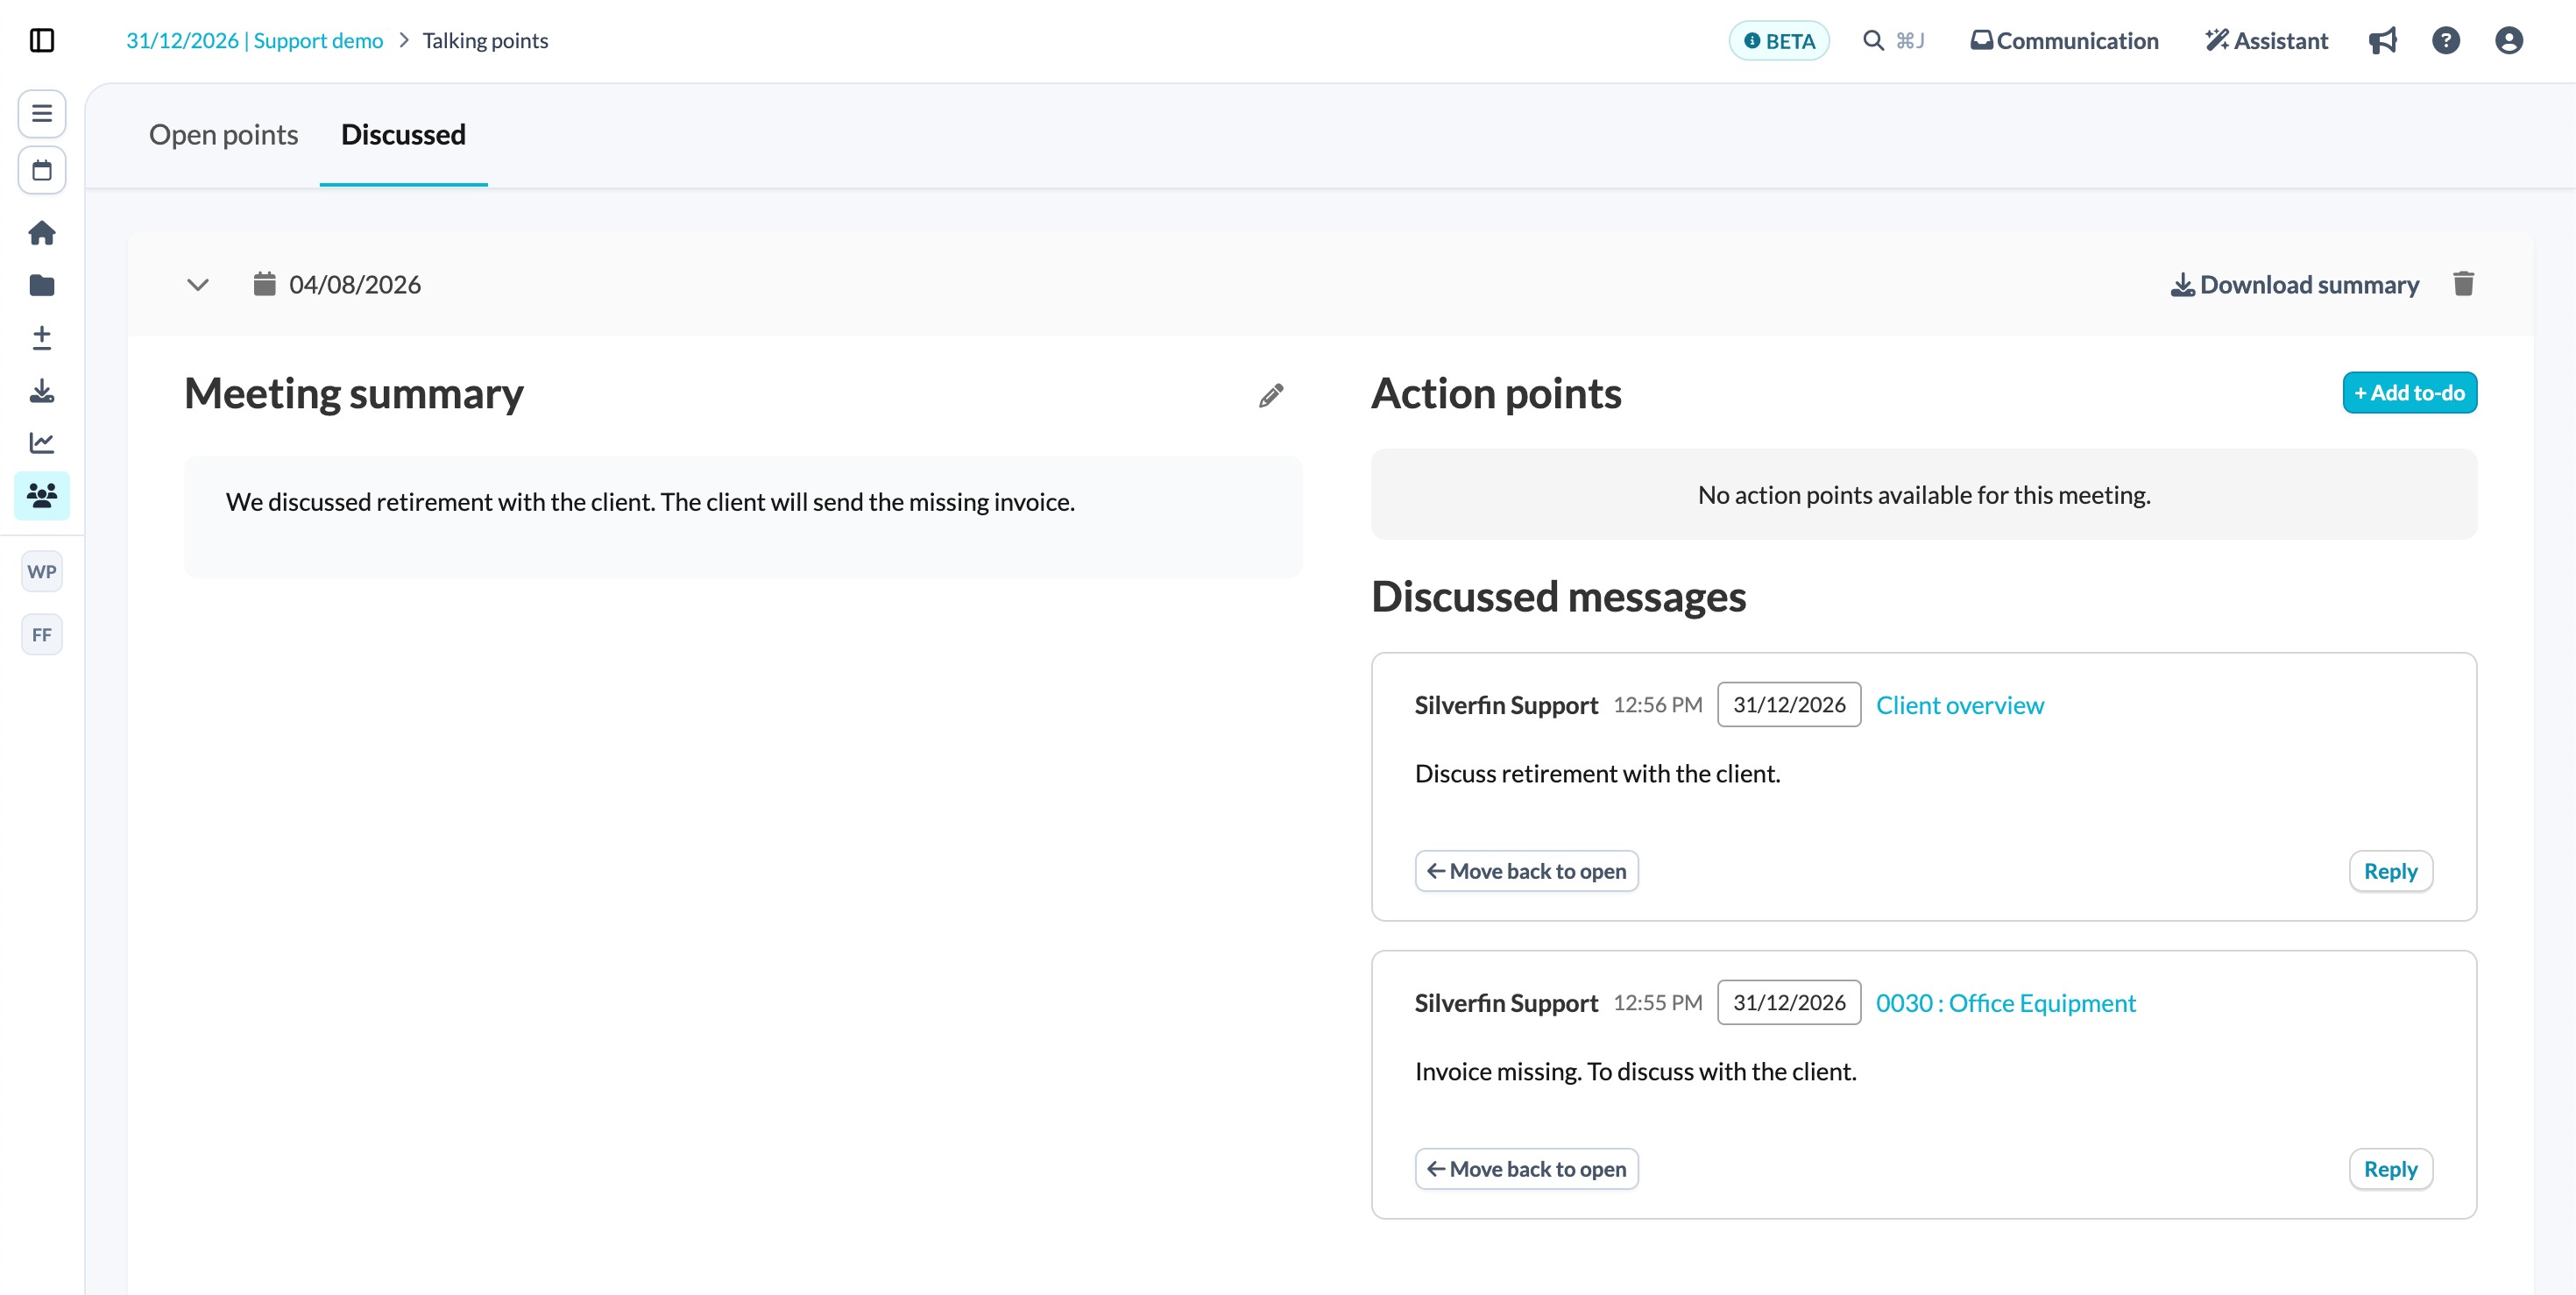The image size is (2576, 1295).
Task: Open the FF shortcut badge
Action: coord(42,635)
